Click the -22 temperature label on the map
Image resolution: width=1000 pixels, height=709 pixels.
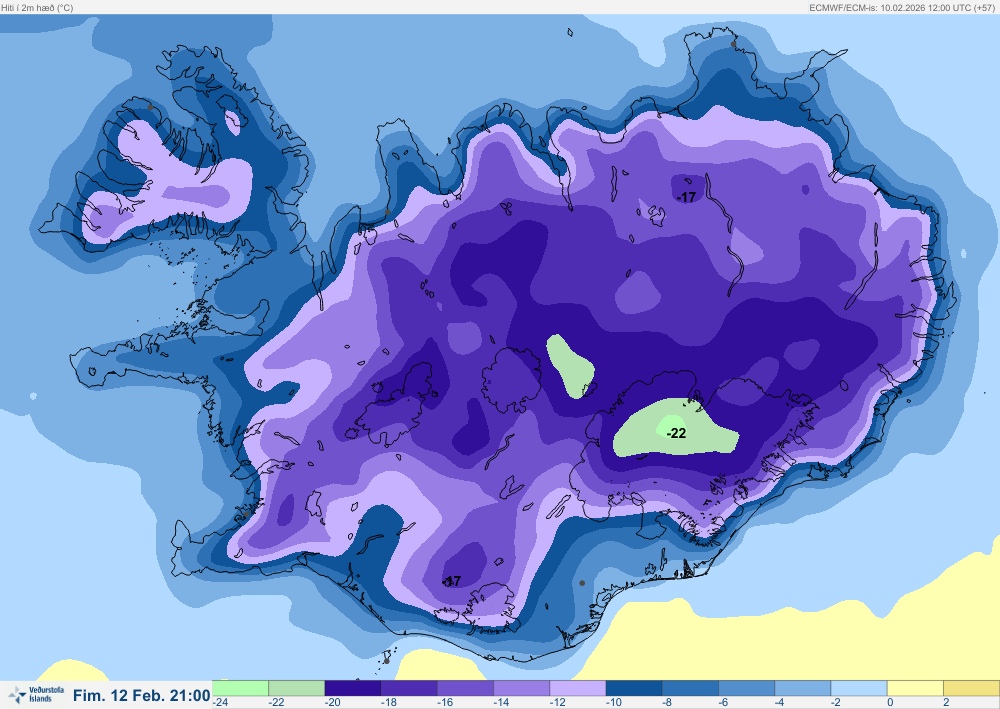point(676,434)
